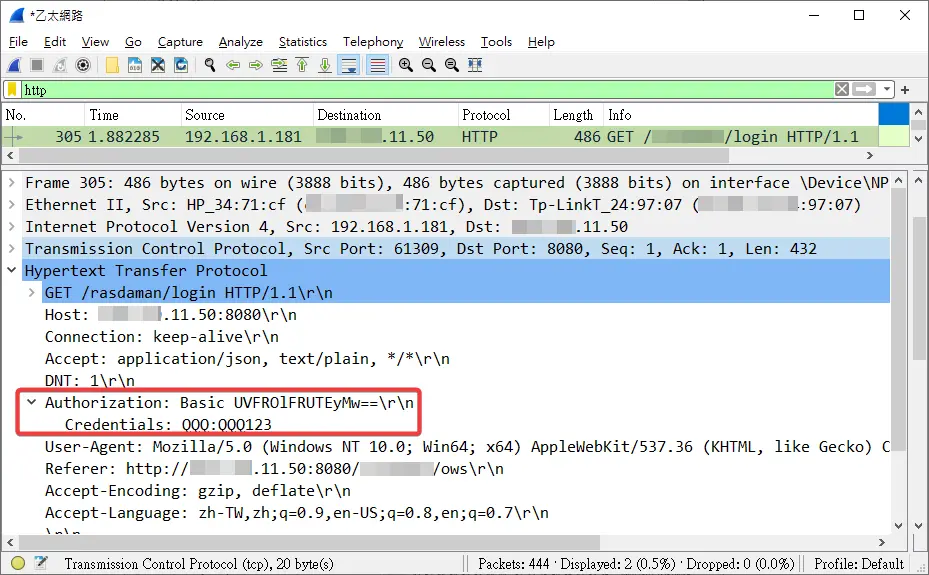Viewport: 929px width, 575px height.
Task: Toggle packet colorization rules button
Action: click(x=377, y=65)
